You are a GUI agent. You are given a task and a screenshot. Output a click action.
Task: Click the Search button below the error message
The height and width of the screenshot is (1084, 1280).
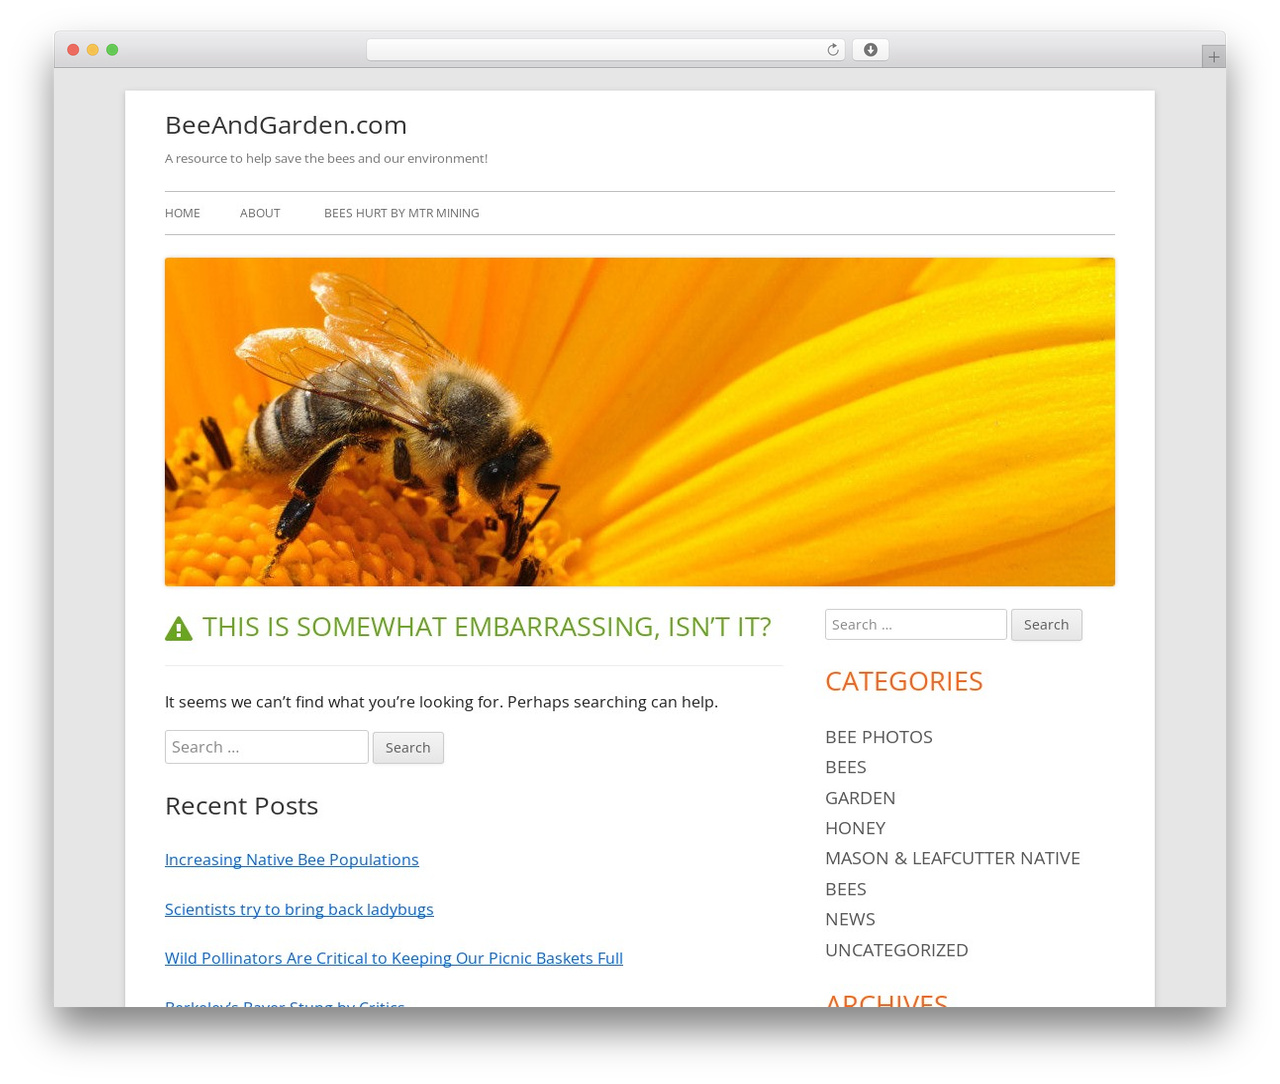tap(408, 748)
